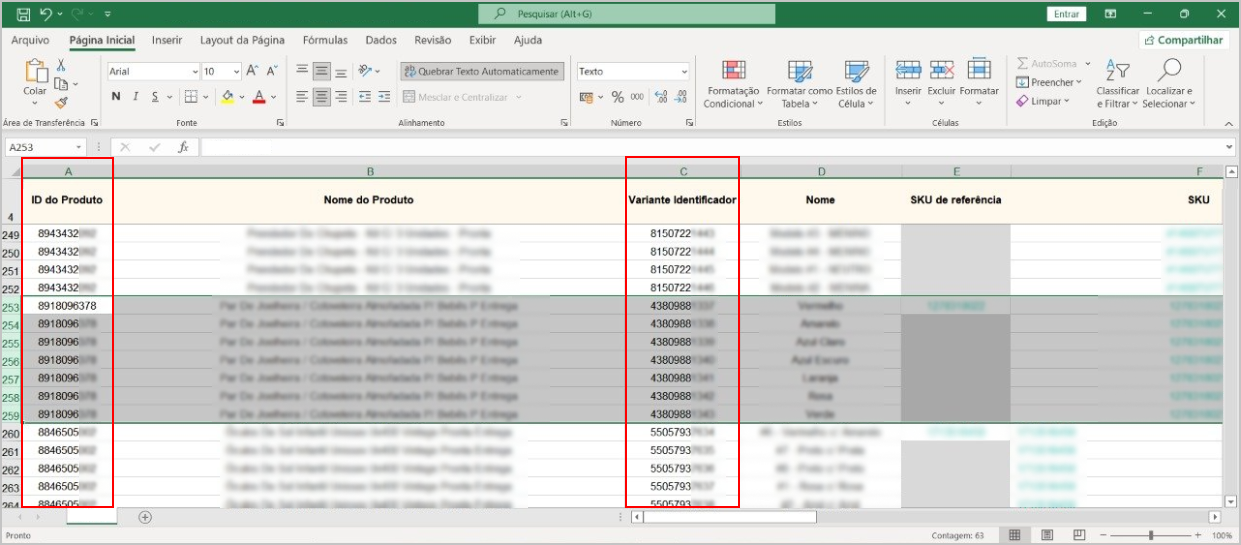The width and height of the screenshot is (1241, 545).
Task: Open Formatação Condicional menu
Action: coord(733,83)
